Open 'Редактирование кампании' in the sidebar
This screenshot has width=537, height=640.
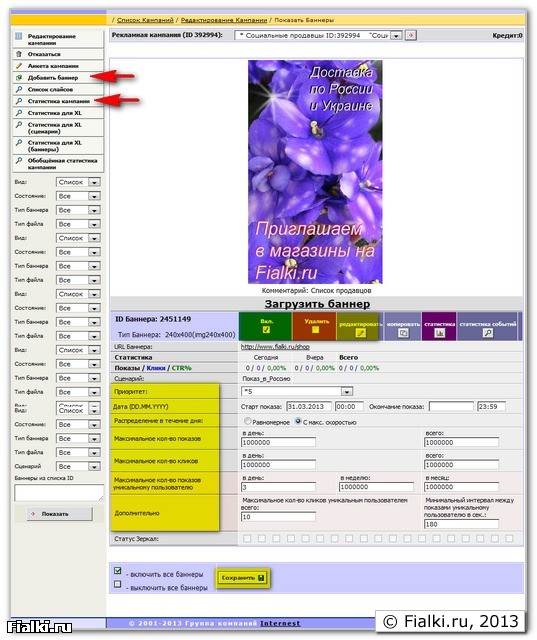coord(58,39)
